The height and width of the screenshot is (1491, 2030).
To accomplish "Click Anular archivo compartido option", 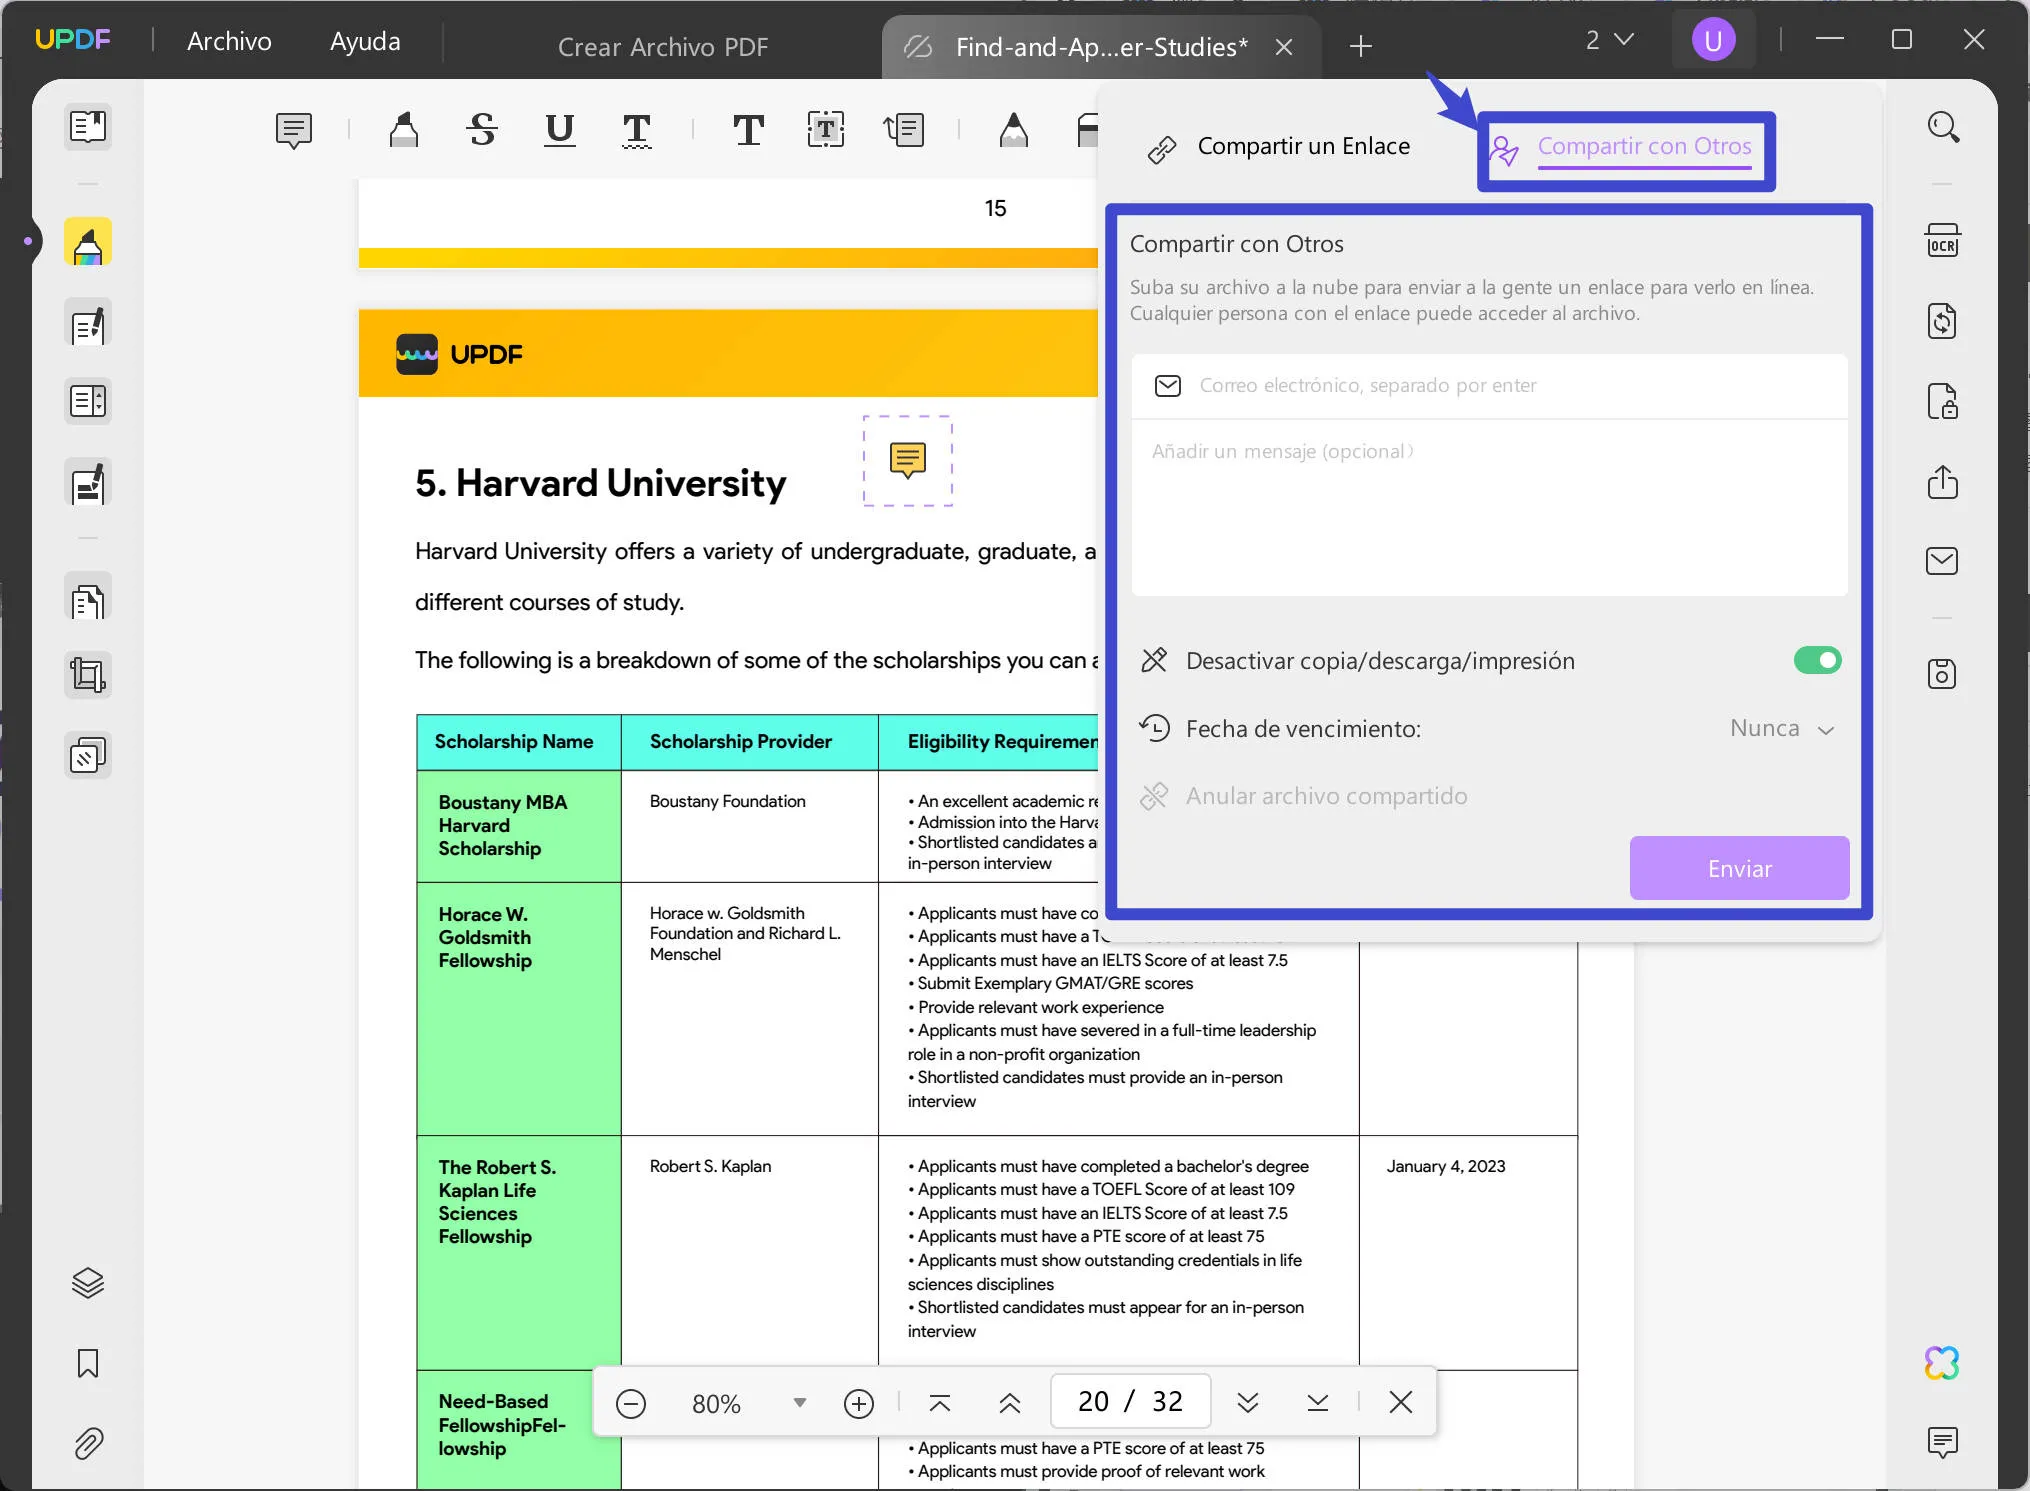I will tap(1303, 796).
